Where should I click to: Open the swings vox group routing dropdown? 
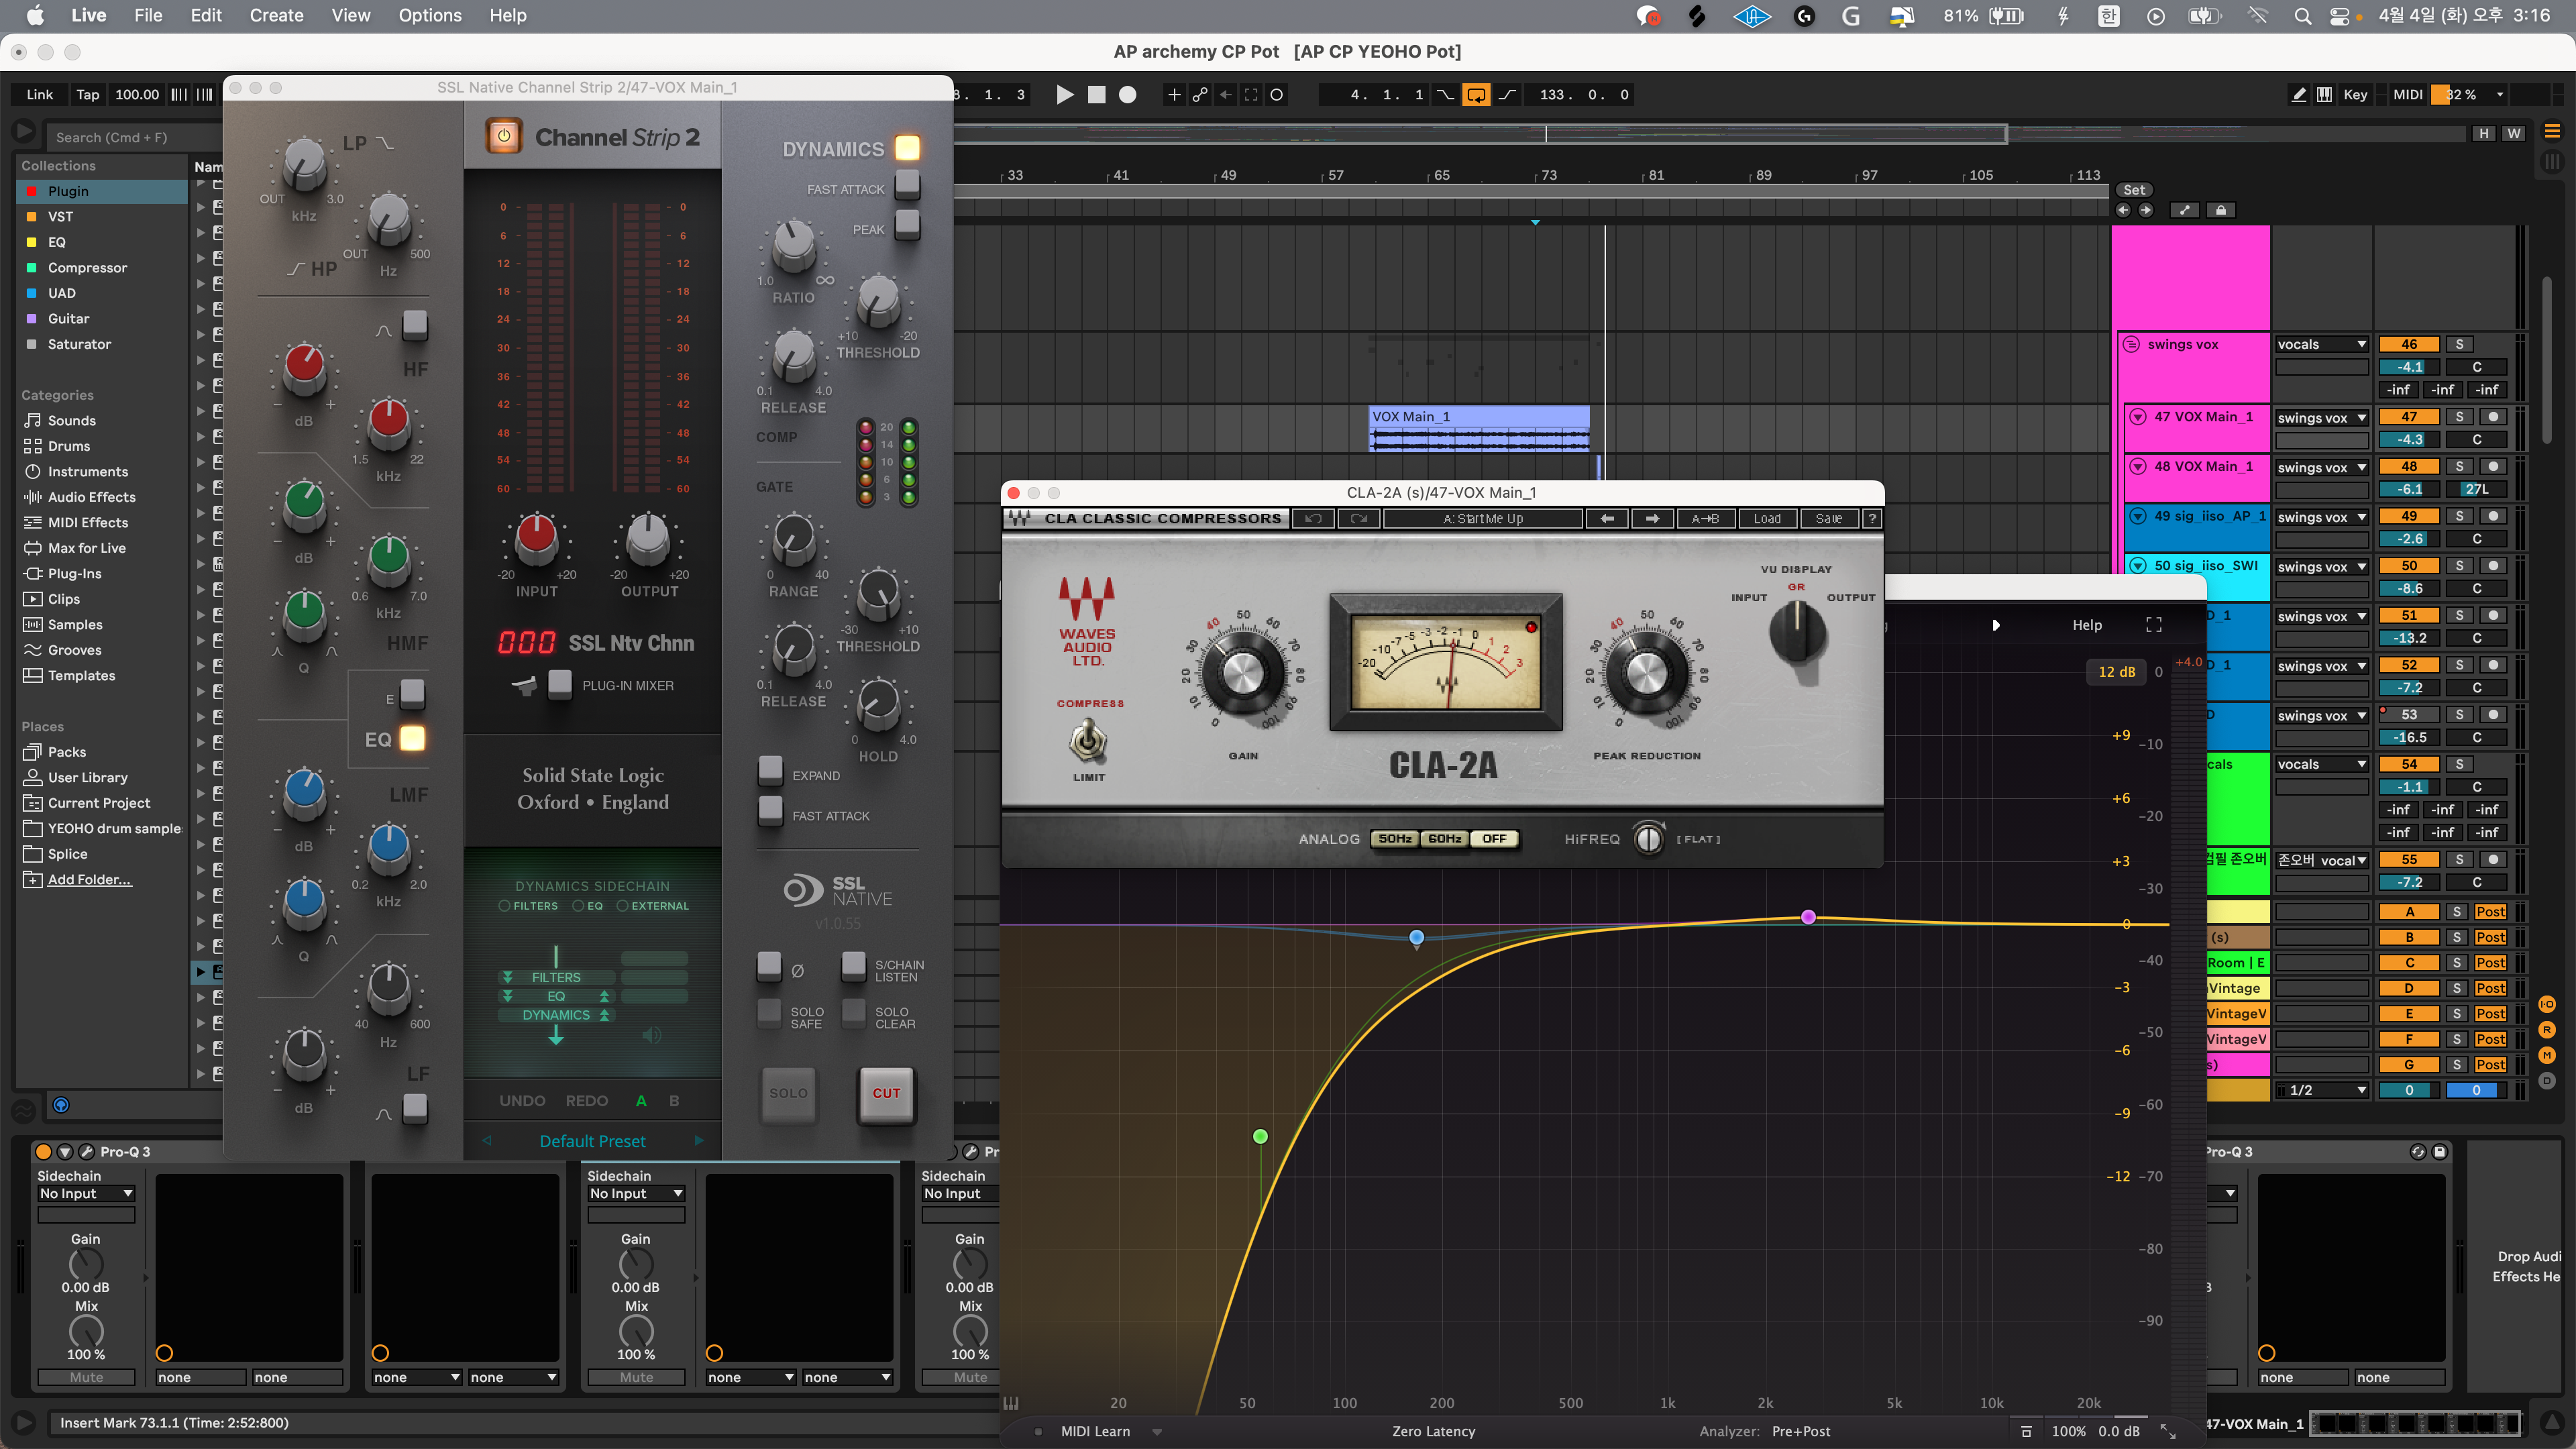[2322, 344]
